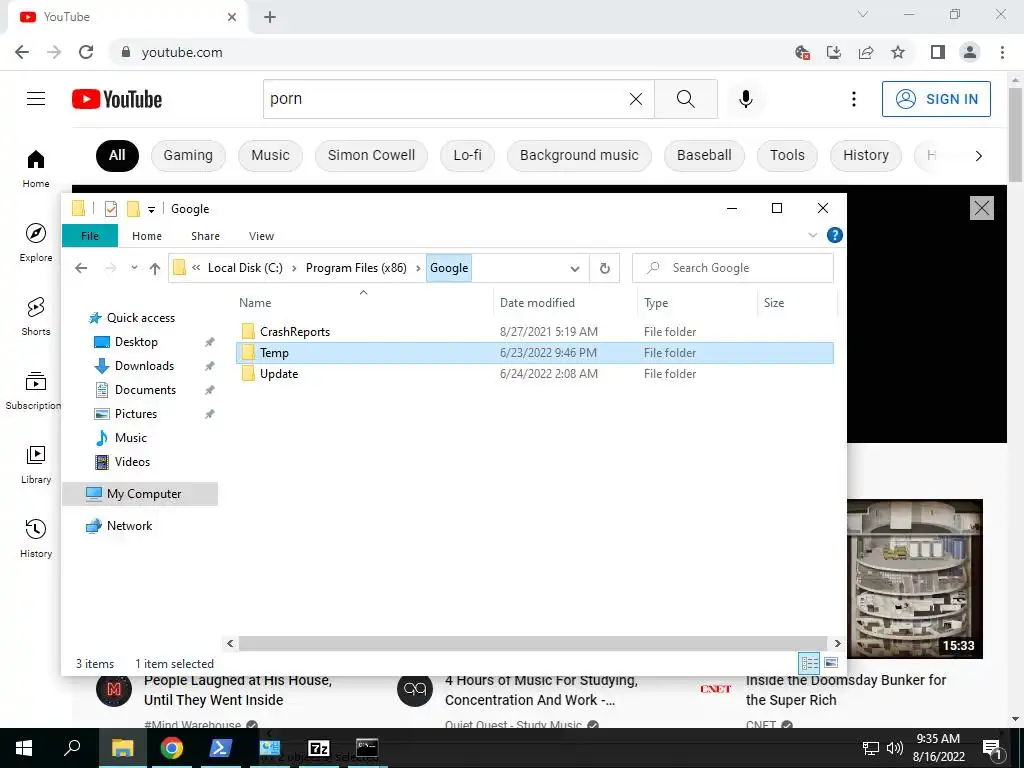Expand the Explorer ribbon chevron
Image resolution: width=1024 pixels, height=768 pixels.
tap(812, 235)
